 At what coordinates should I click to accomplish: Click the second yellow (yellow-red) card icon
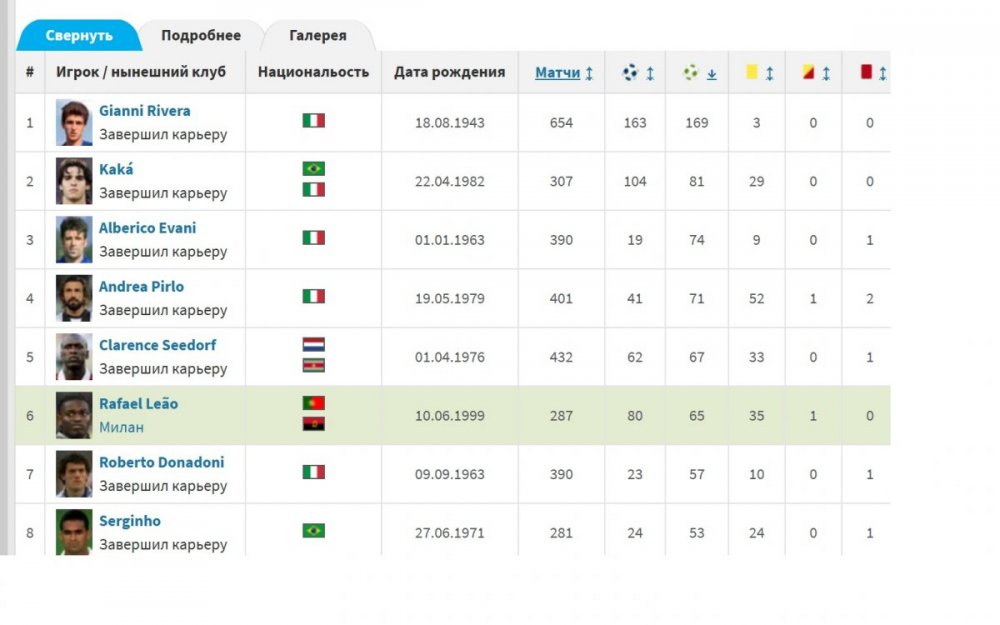coord(808,73)
